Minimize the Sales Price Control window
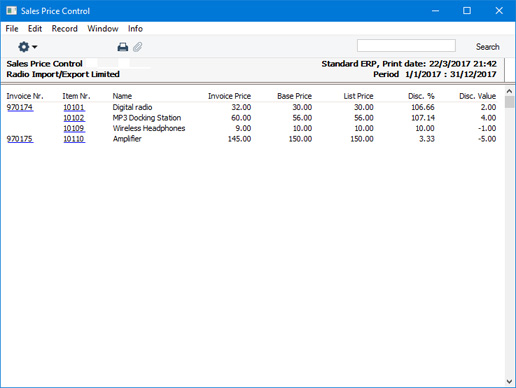The width and height of the screenshot is (516, 388). 435,11
